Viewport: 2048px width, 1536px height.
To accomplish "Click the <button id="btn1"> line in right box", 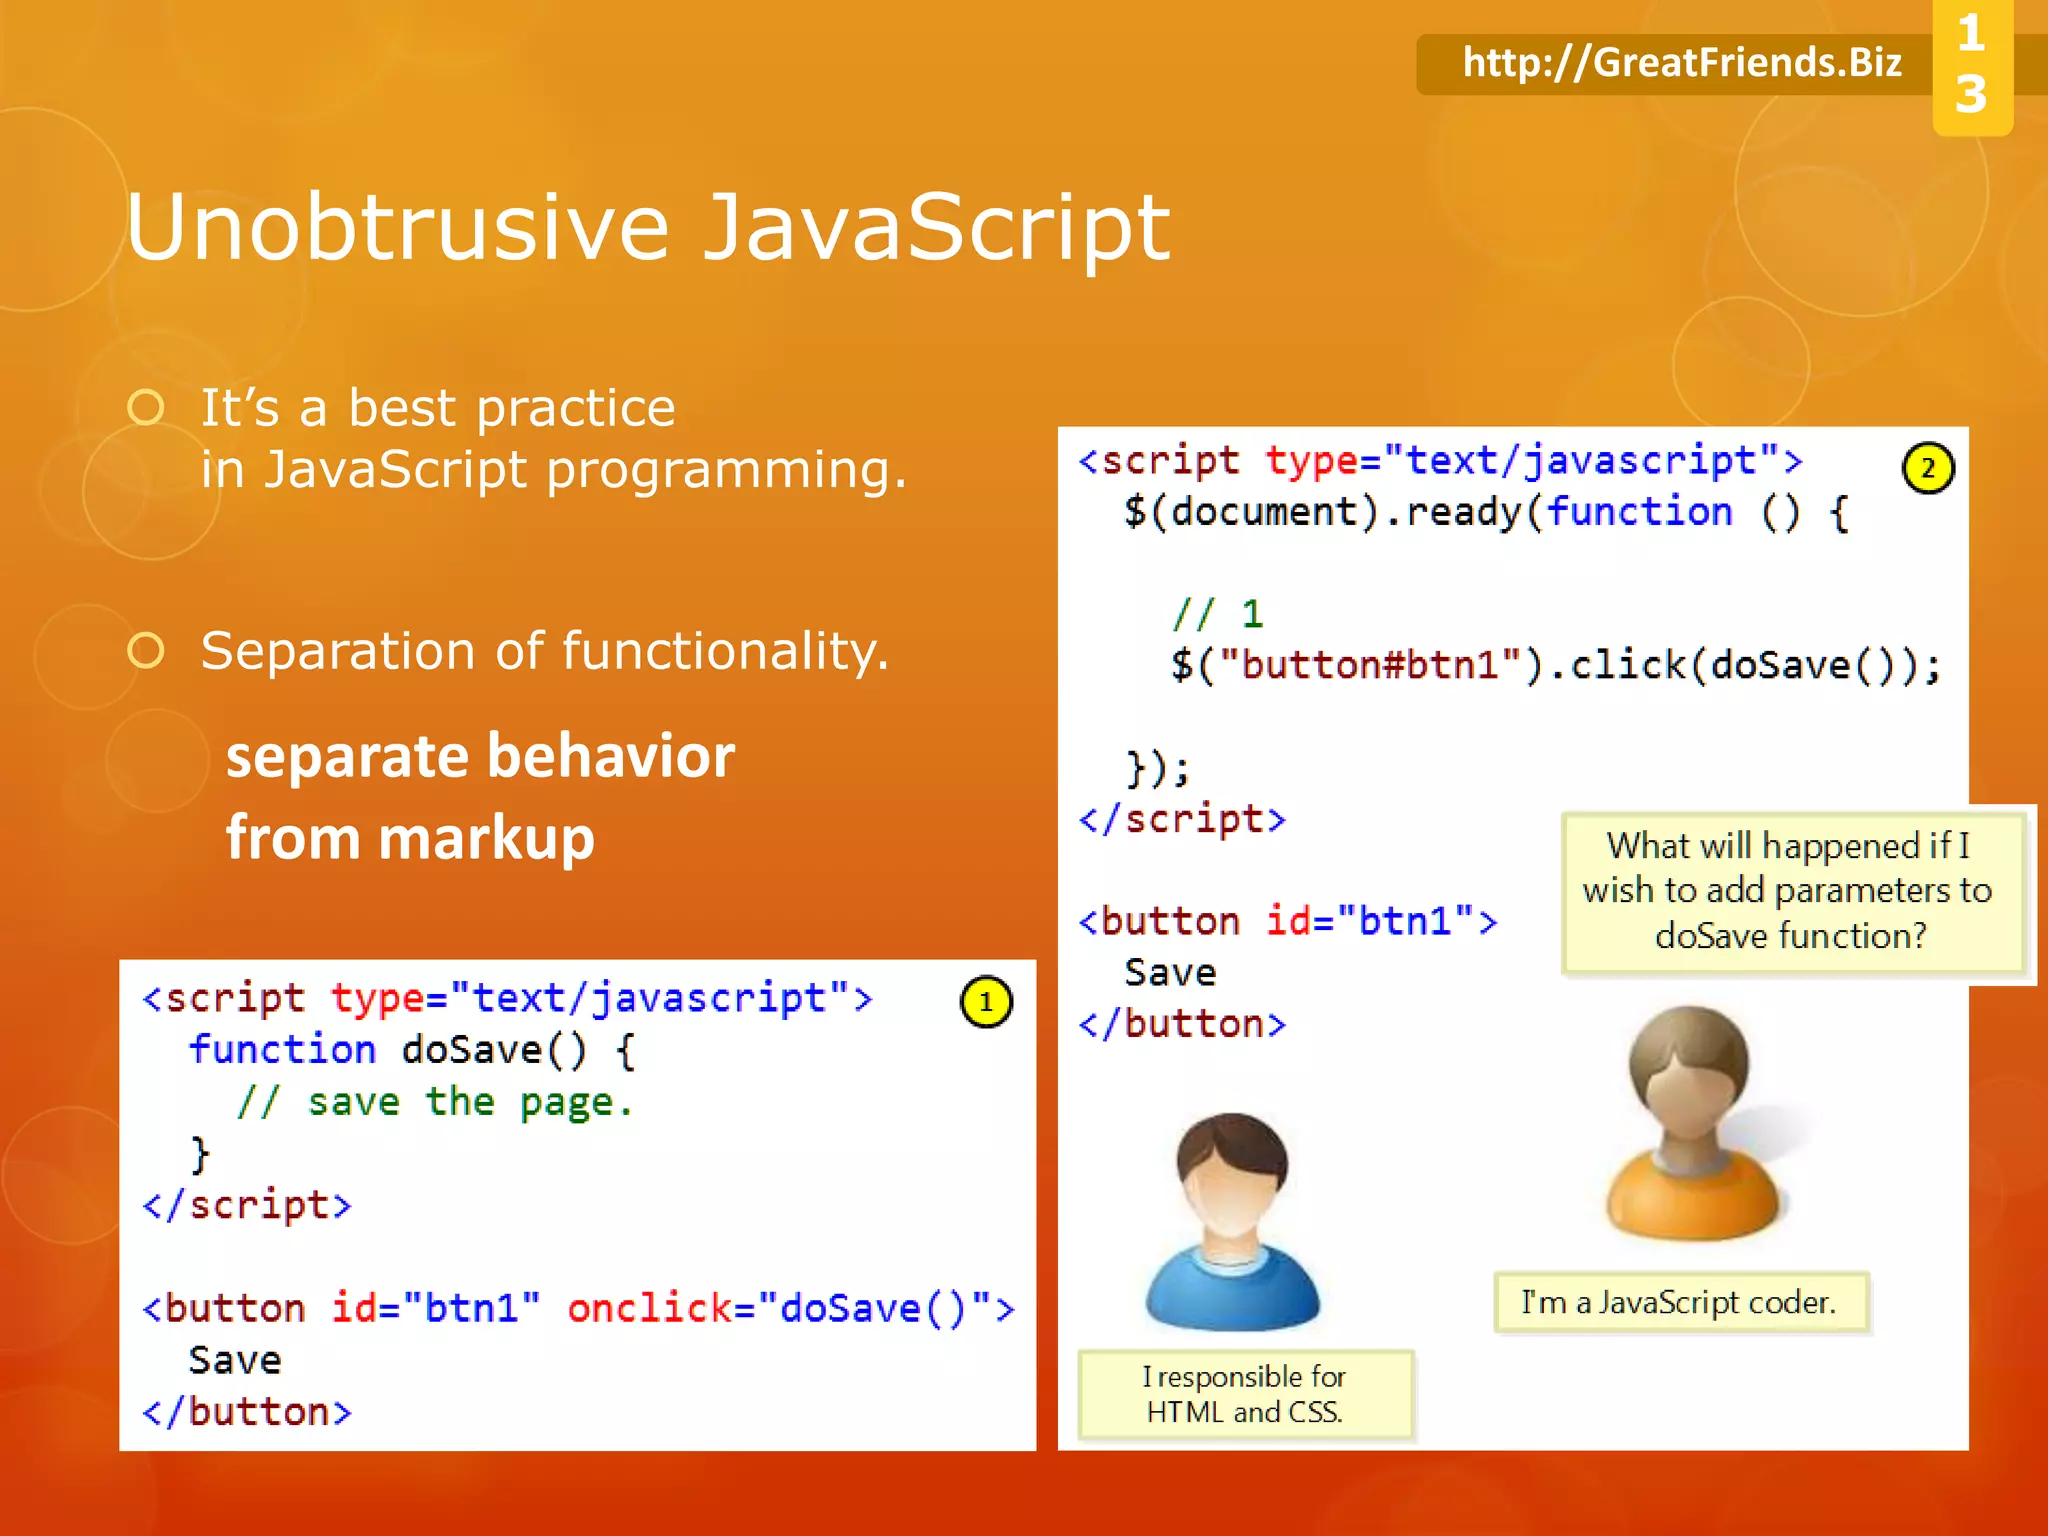I will pyautogui.click(x=1288, y=921).
